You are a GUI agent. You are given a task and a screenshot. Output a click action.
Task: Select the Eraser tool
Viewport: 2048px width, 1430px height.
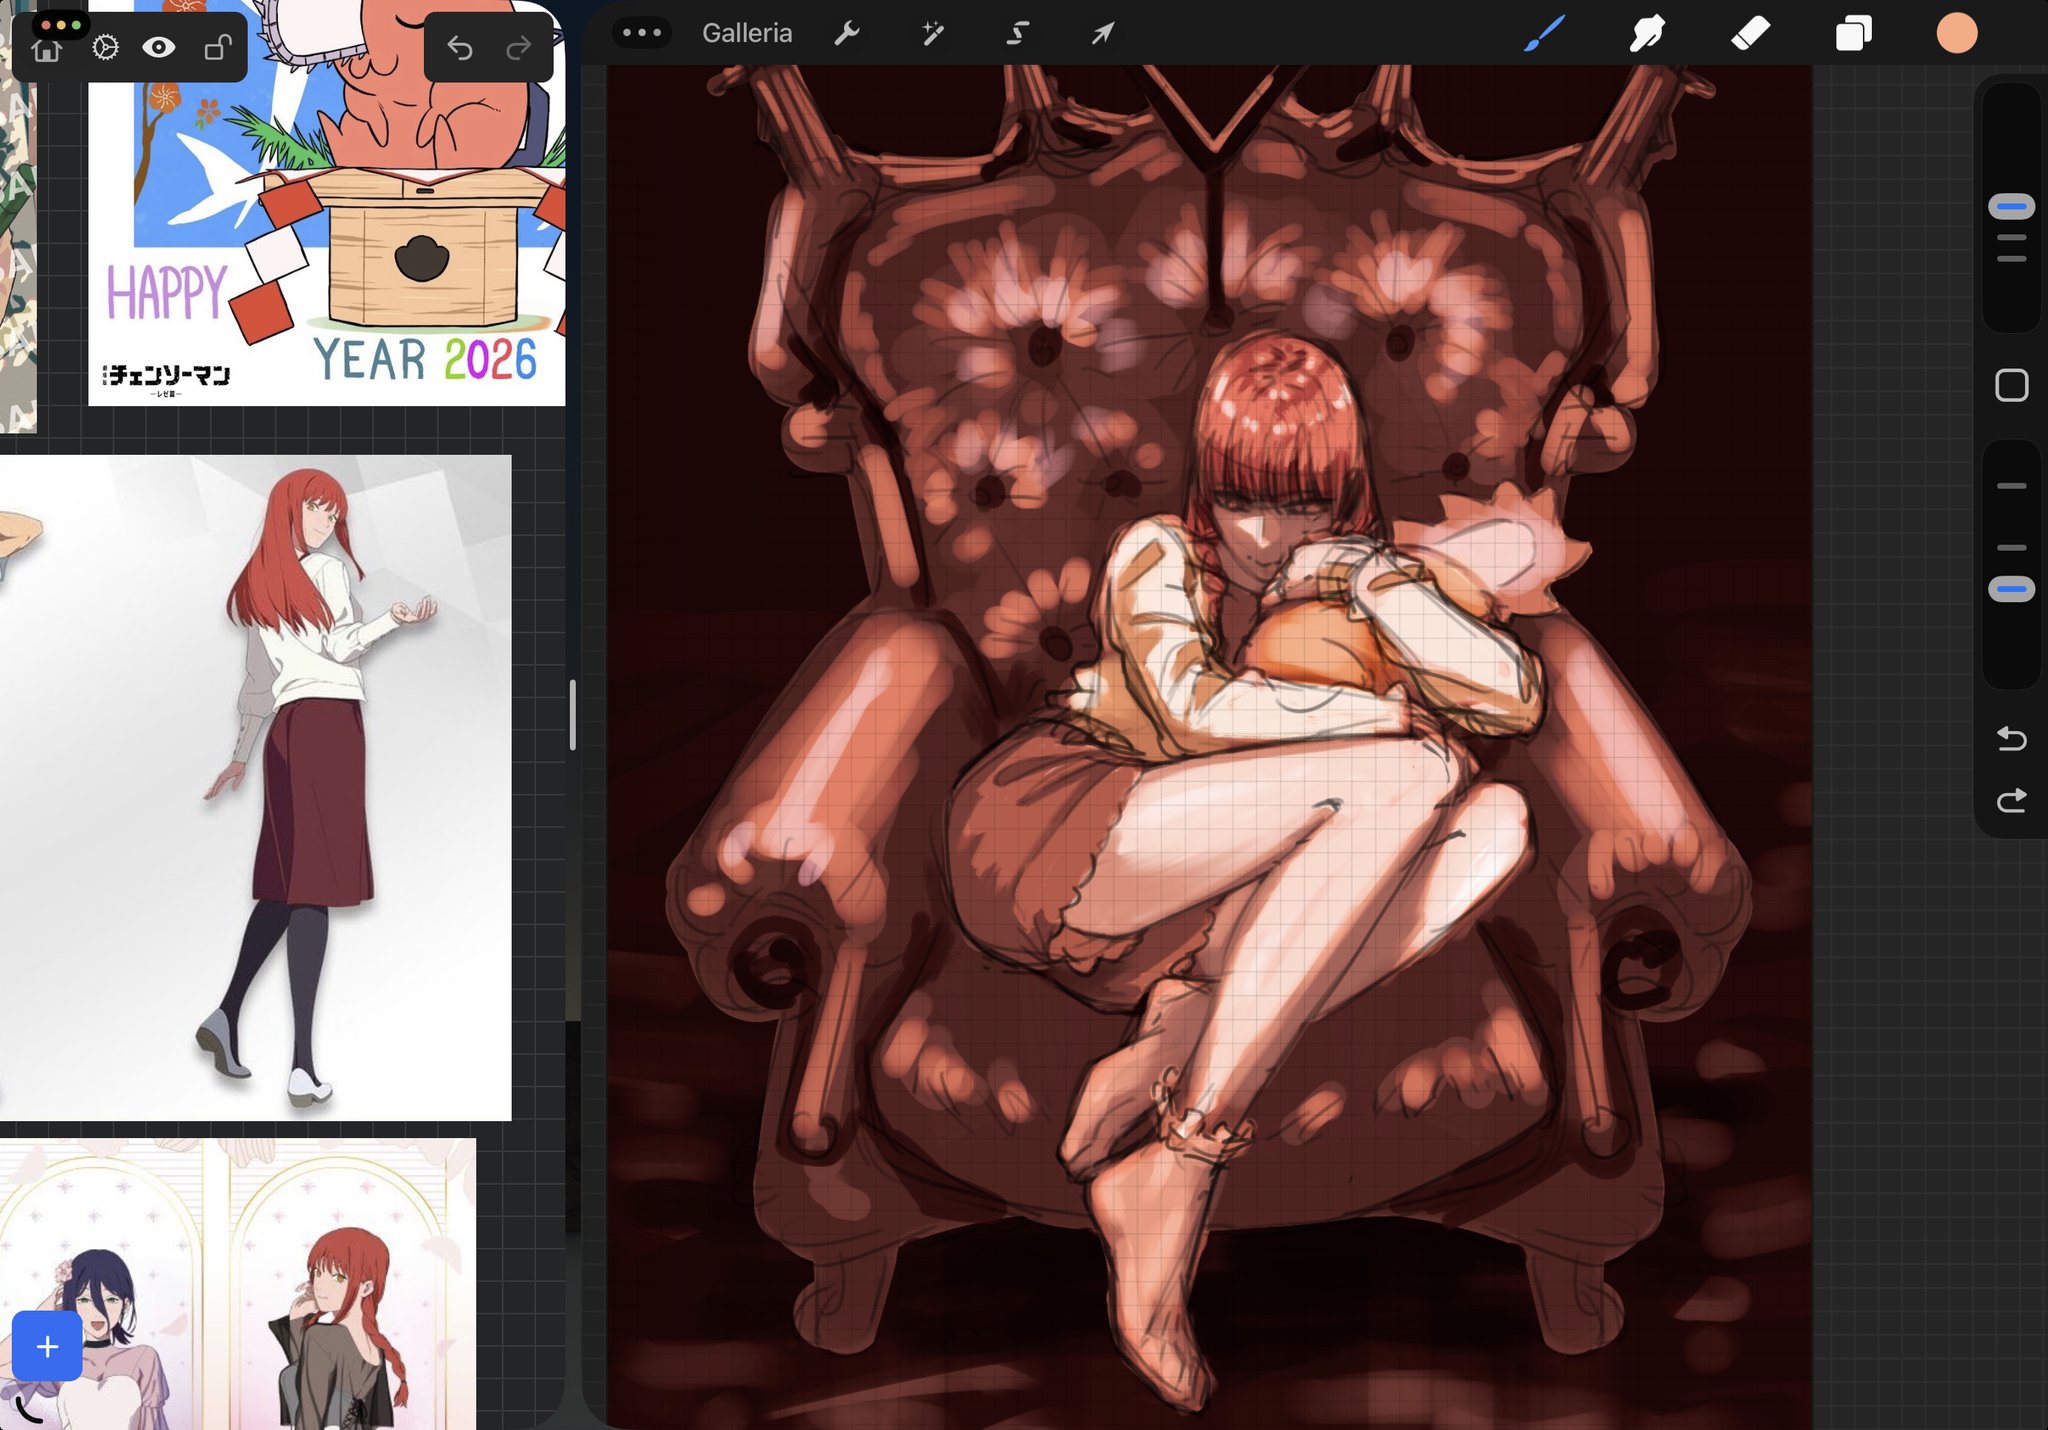tap(1750, 33)
